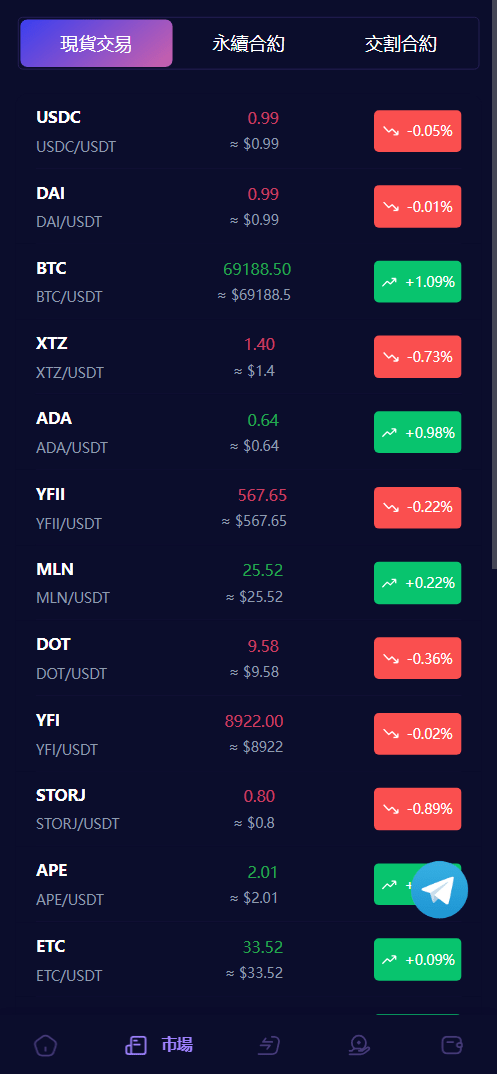Open the DAI -0.01% change badge

418,206
